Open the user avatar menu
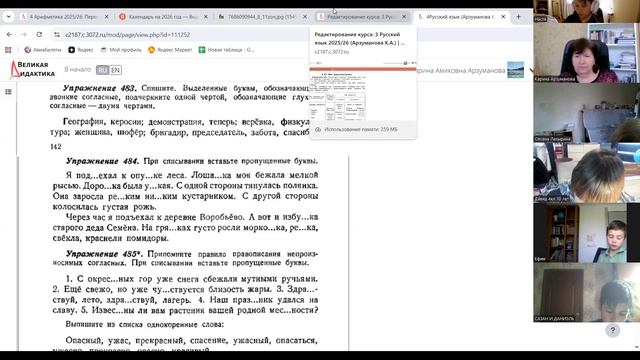The image size is (640, 360). pyautogui.click(x=516, y=70)
